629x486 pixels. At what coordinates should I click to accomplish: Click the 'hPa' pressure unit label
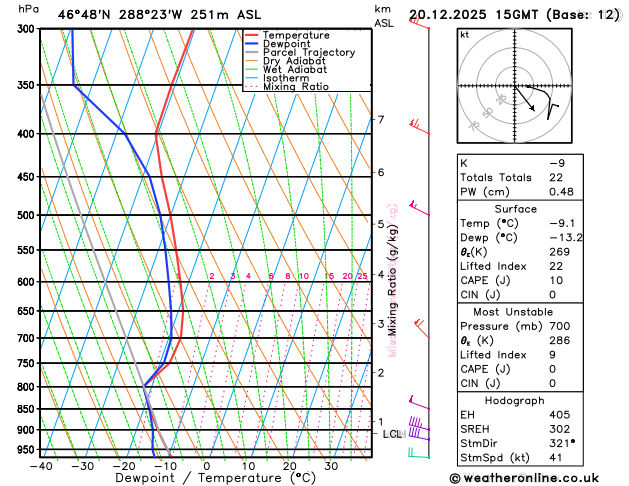coord(28,9)
